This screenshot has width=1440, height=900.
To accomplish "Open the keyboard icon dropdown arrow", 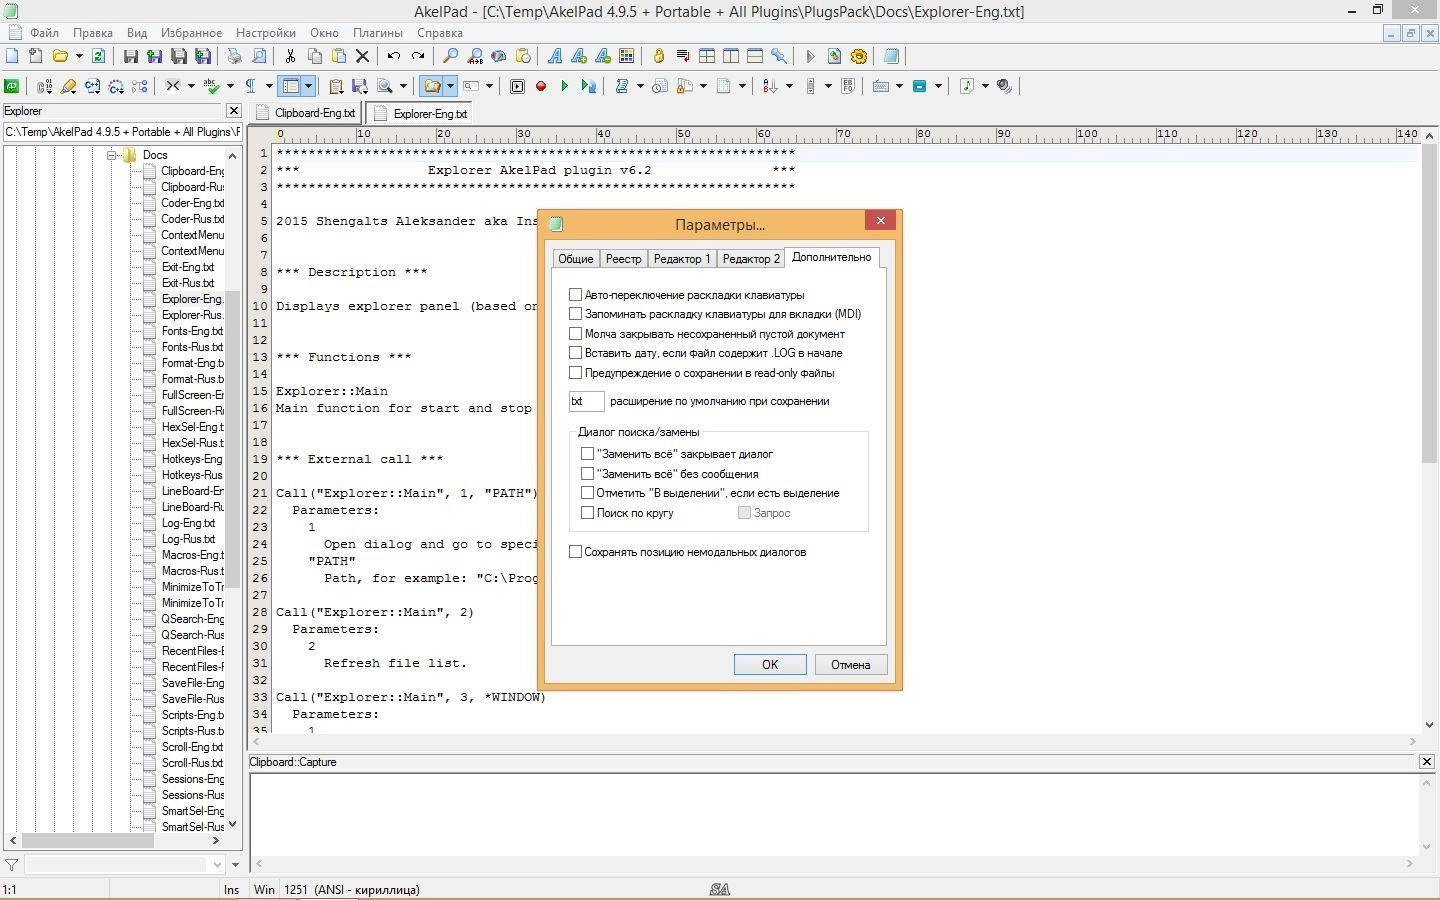I will pos(899,86).
